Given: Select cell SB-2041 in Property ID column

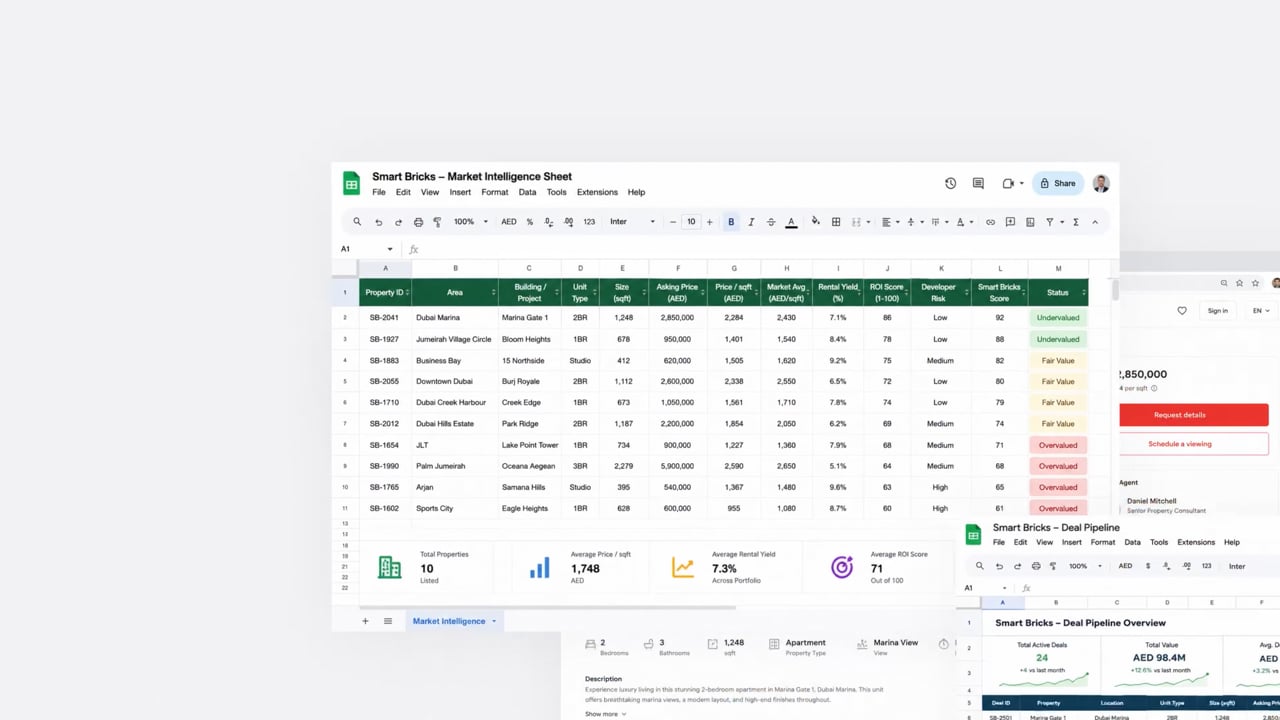Looking at the screenshot, I should pyautogui.click(x=385, y=318).
